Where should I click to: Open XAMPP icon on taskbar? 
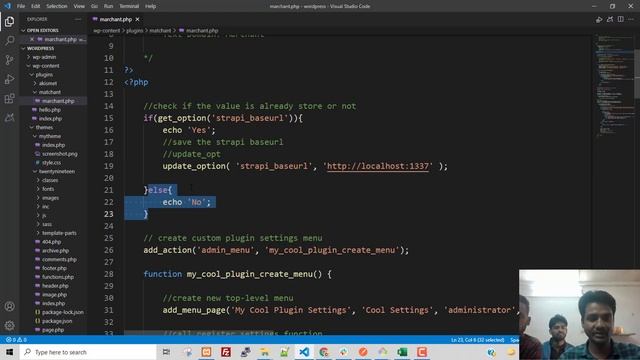tap(206, 352)
